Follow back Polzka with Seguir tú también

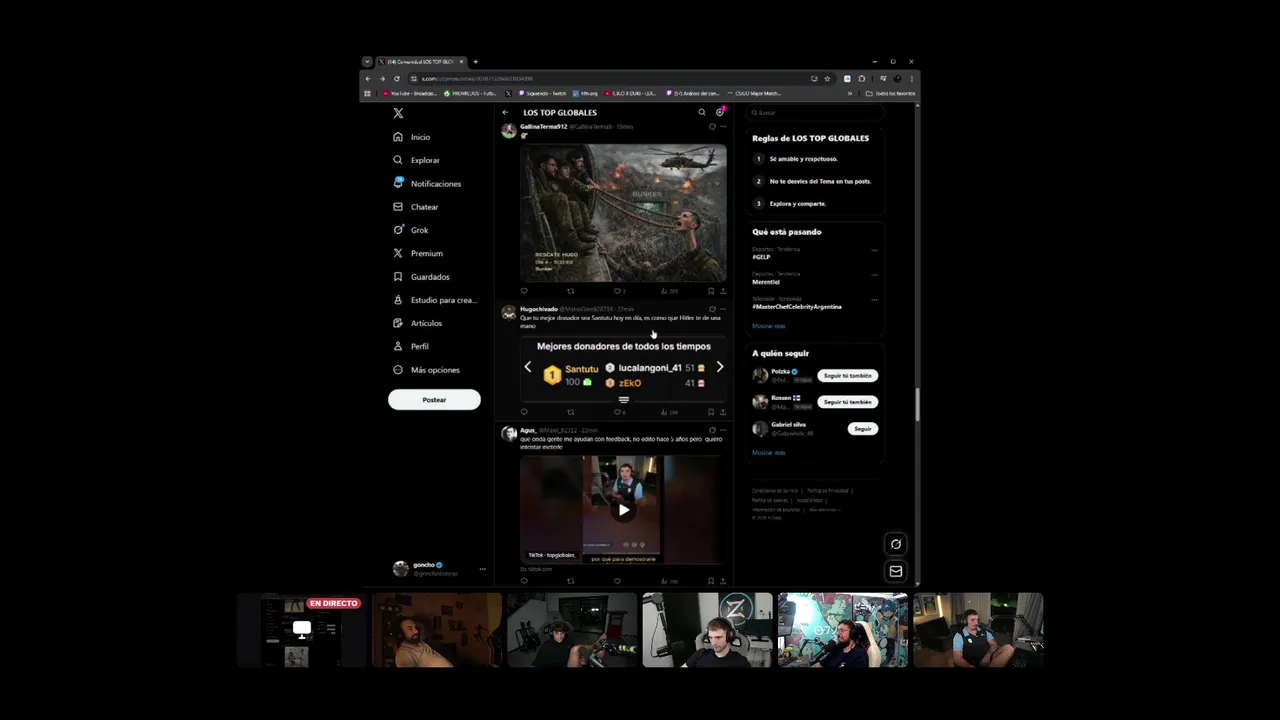[847, 376]
